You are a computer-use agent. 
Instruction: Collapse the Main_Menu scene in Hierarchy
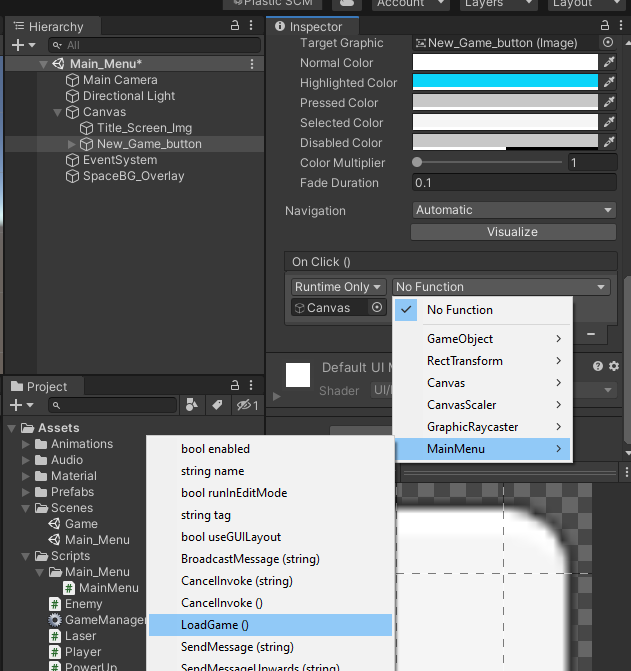tap(43, 64)
